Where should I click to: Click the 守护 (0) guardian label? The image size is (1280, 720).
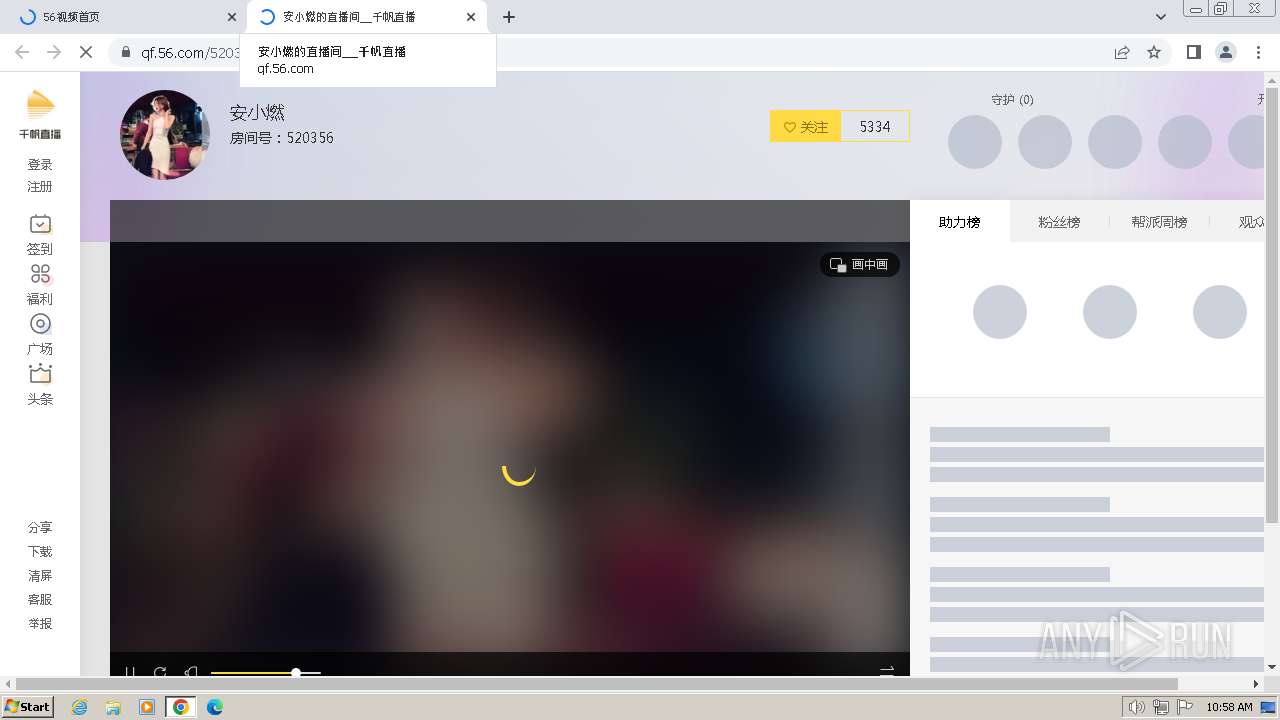[1012, 99]
